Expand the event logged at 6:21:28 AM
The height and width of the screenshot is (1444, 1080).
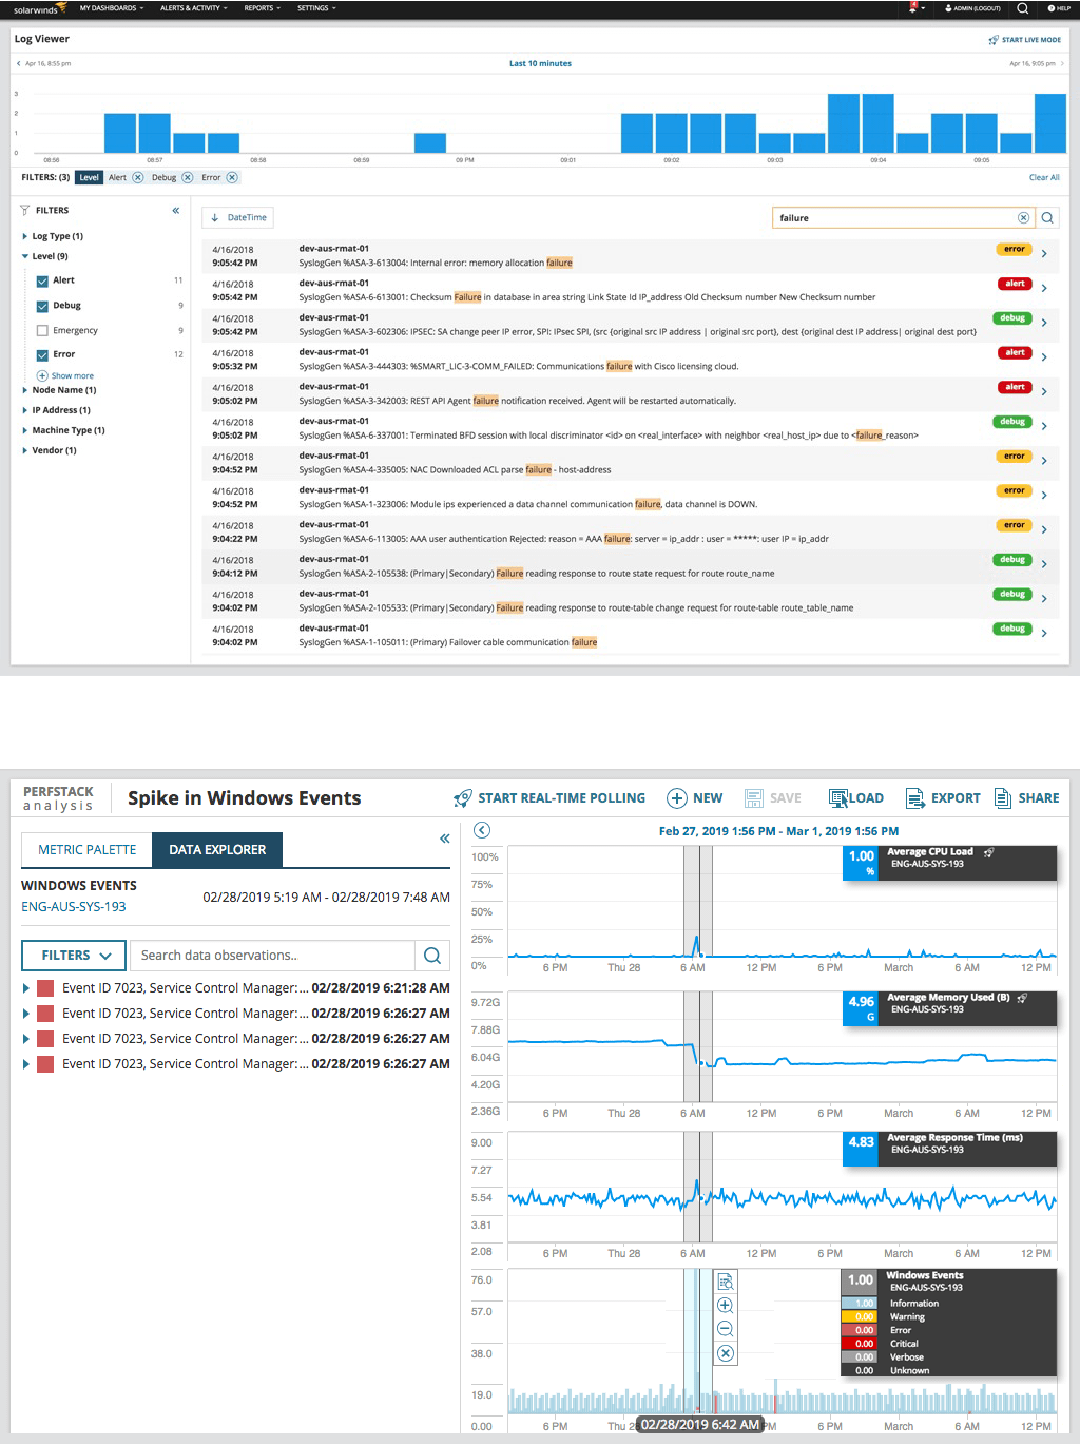pyautogui.click(x=26, y=988)
